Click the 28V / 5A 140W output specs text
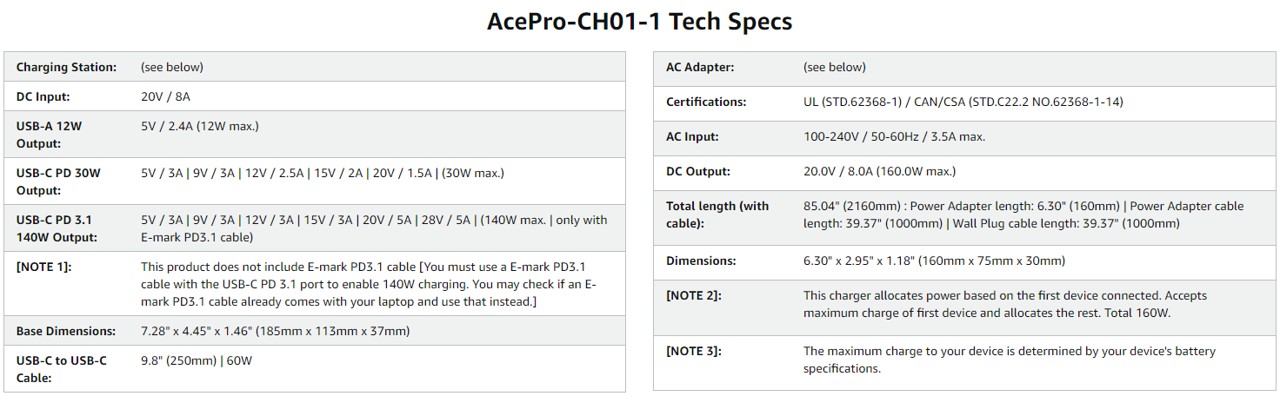The height and width of the screenshot is (396, 1280). pos(374,228)
